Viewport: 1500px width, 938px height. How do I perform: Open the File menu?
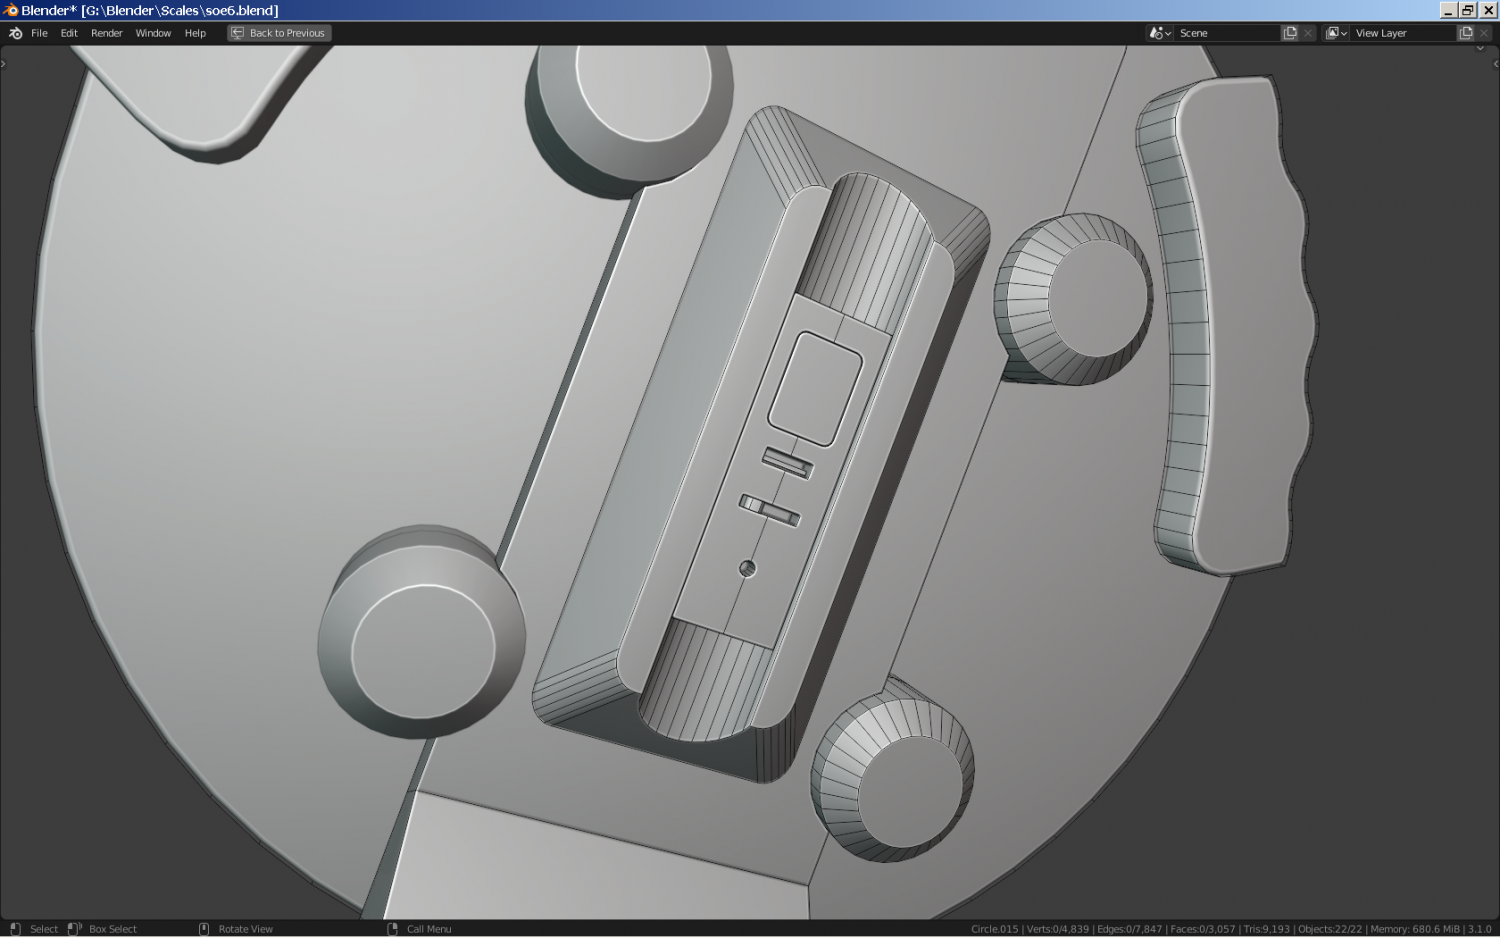pyautogui.click(x=39, y=33)
